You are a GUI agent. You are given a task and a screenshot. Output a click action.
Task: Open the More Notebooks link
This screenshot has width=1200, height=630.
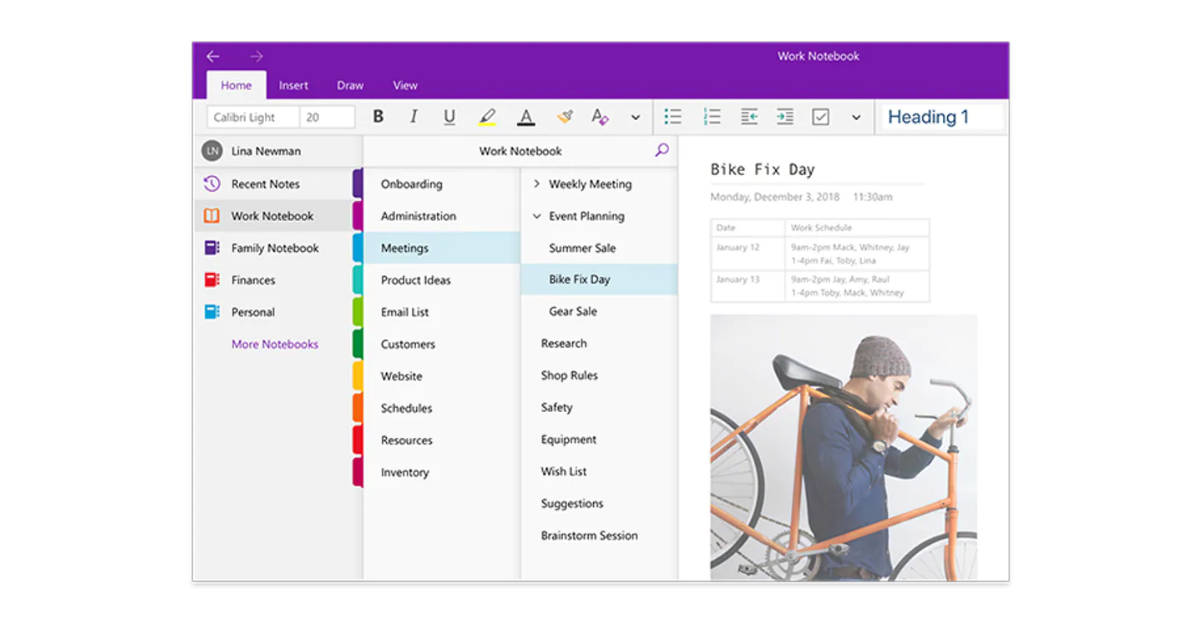click(x=275, y=344)
